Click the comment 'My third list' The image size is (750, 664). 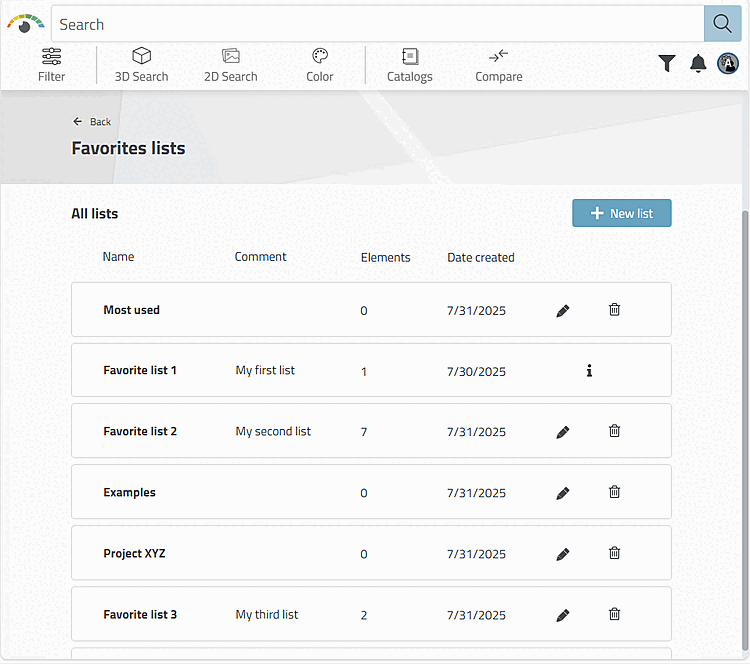pos(267,615)
